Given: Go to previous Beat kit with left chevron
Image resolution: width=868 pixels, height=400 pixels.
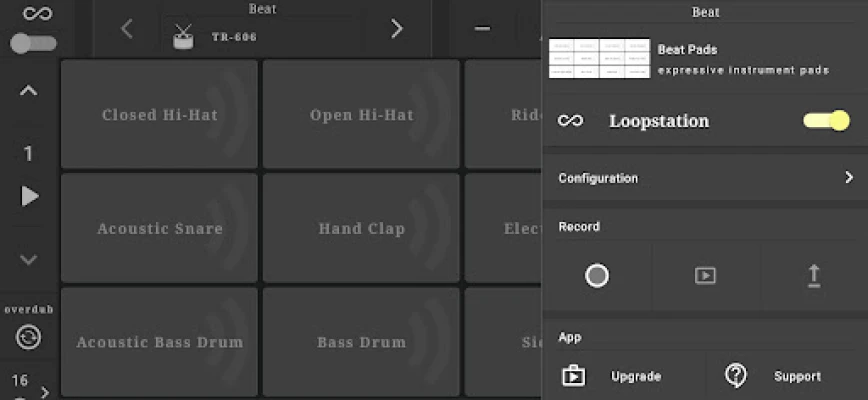Looking at the screenshot, I should (x=127, y=29).
